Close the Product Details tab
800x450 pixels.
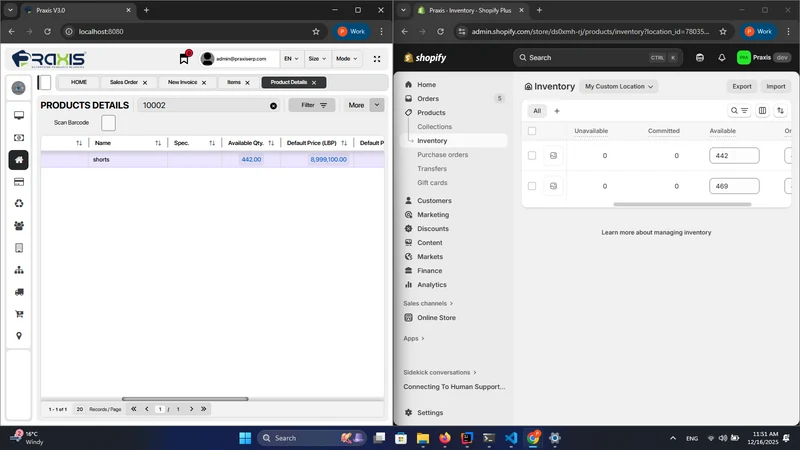click(314, 83)
